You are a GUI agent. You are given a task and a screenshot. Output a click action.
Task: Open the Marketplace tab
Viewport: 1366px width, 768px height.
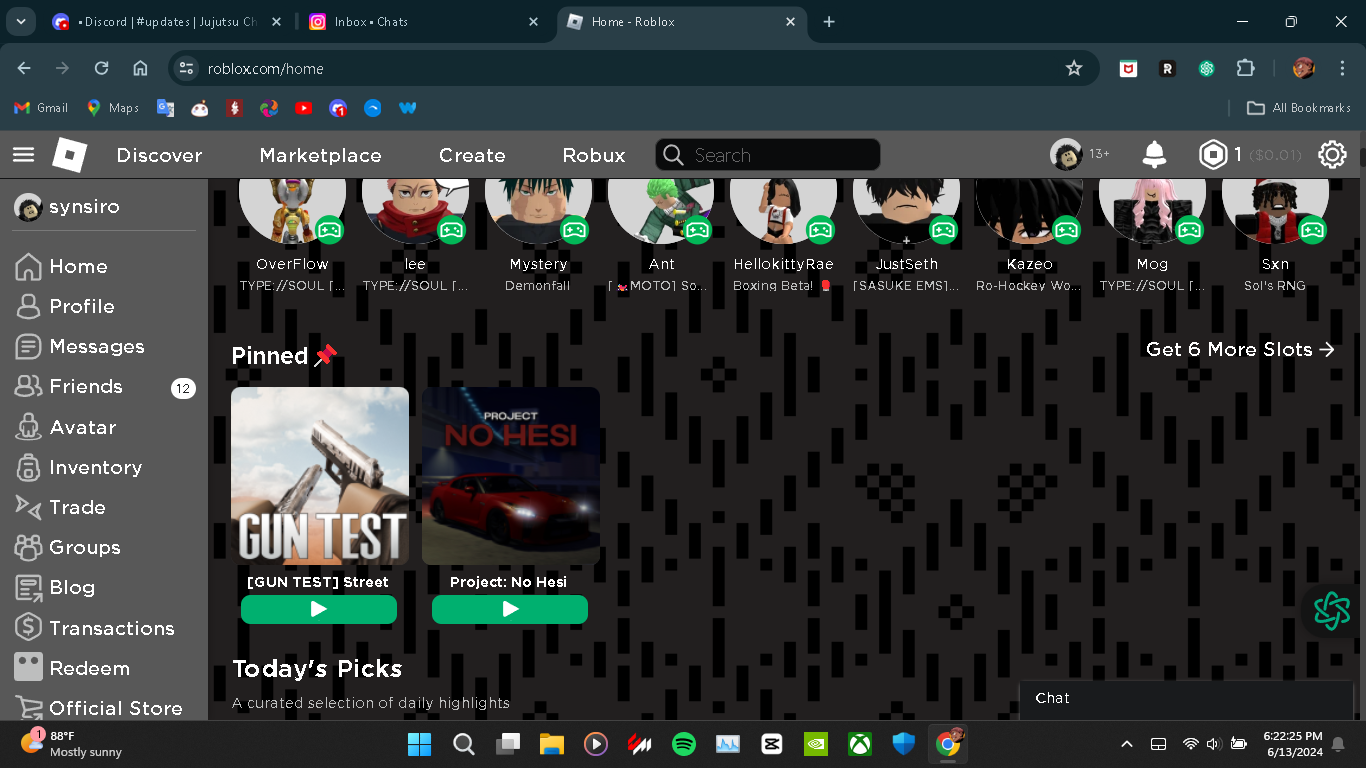click(x=320, y=155)
